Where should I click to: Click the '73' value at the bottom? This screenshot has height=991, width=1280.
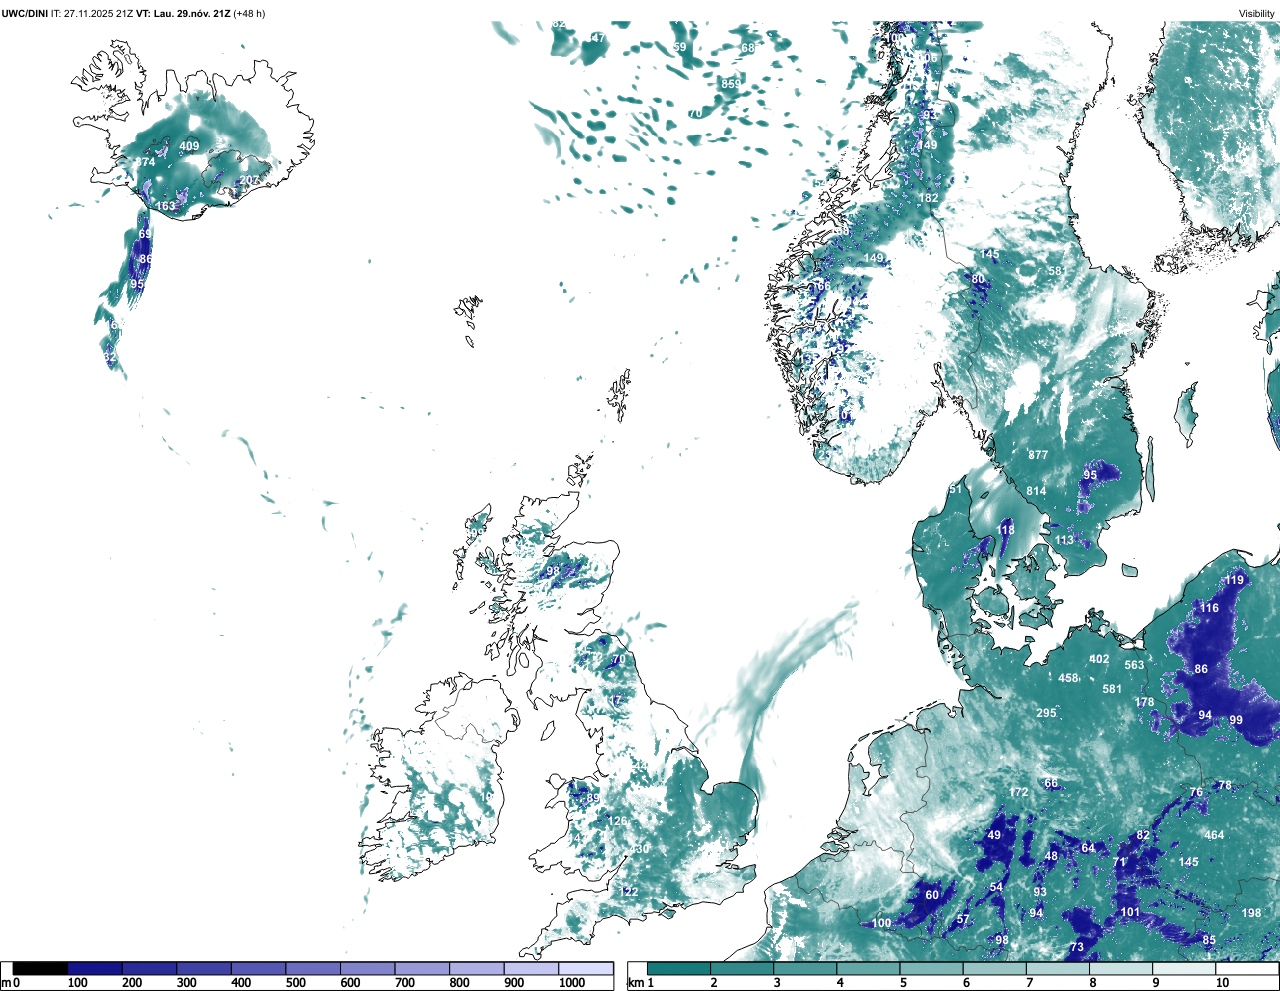coord(1077,947)
